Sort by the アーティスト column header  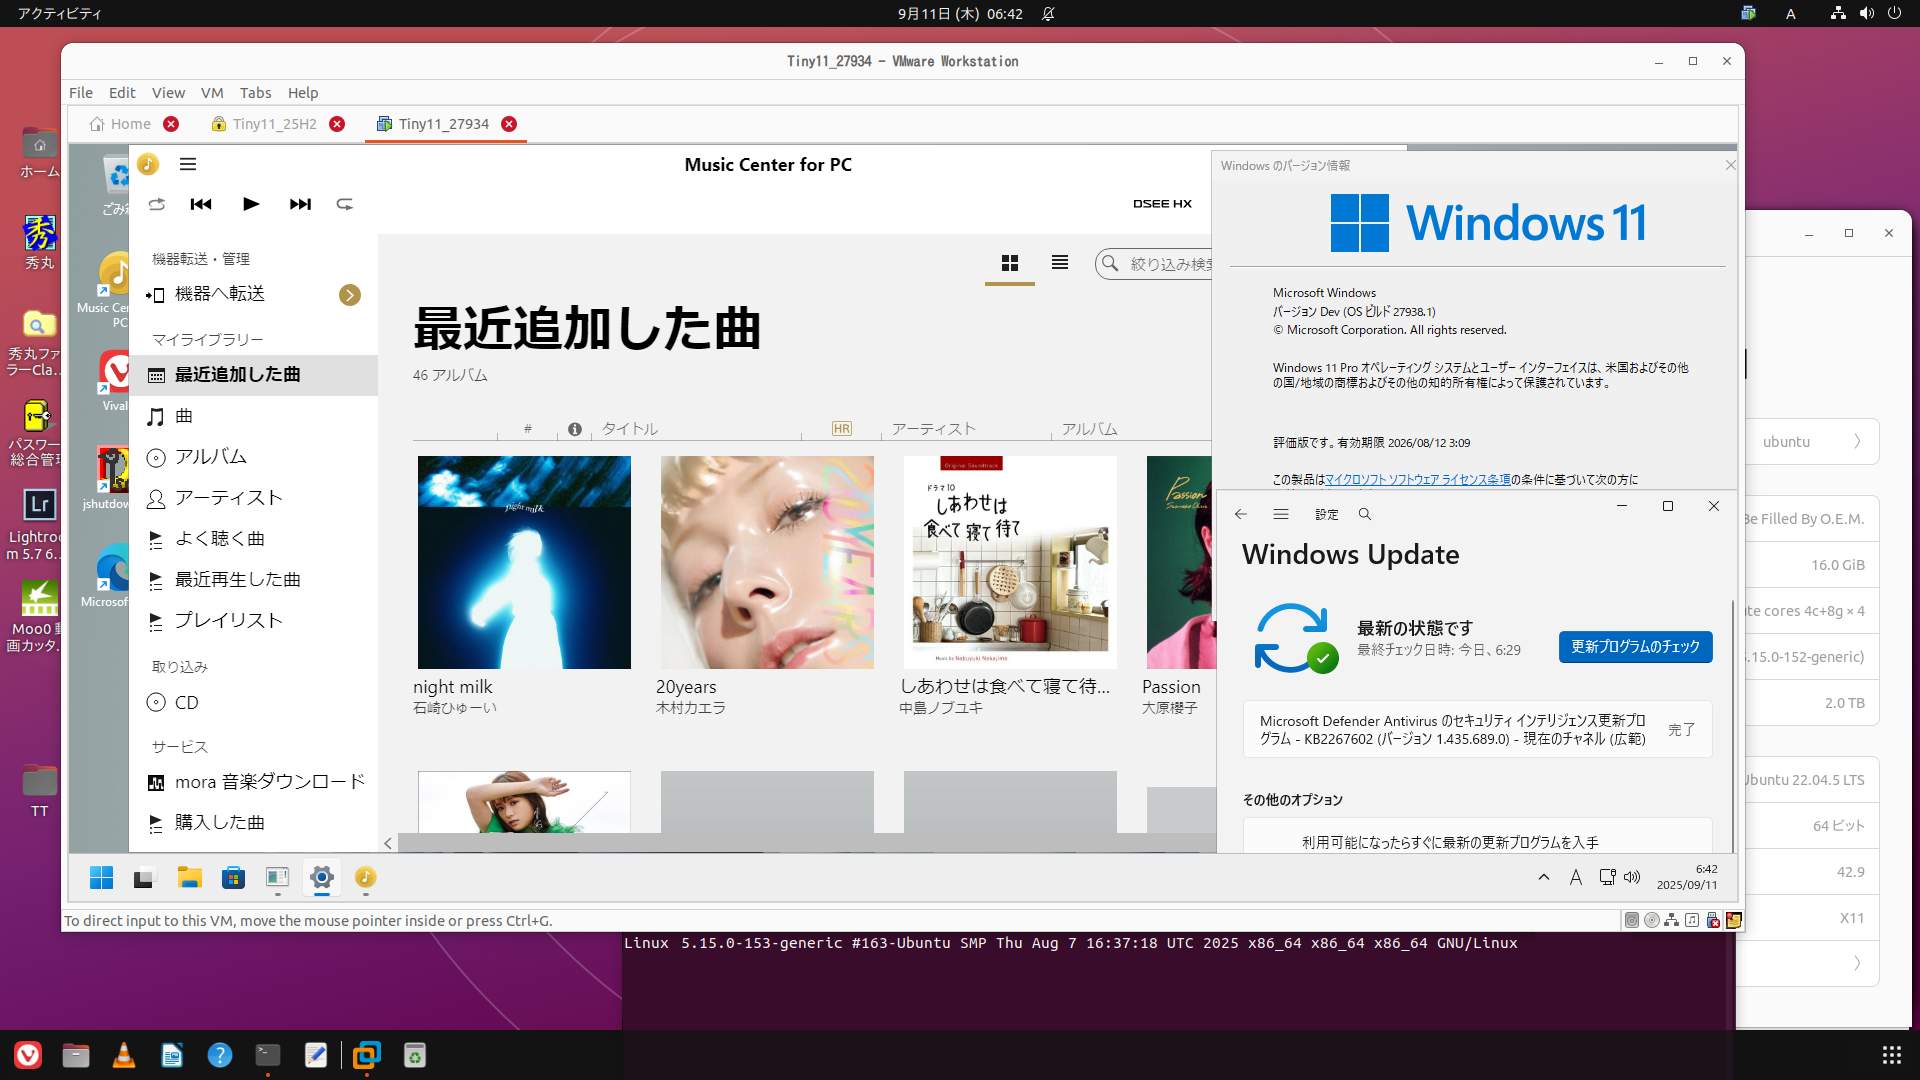click(933, 429)
